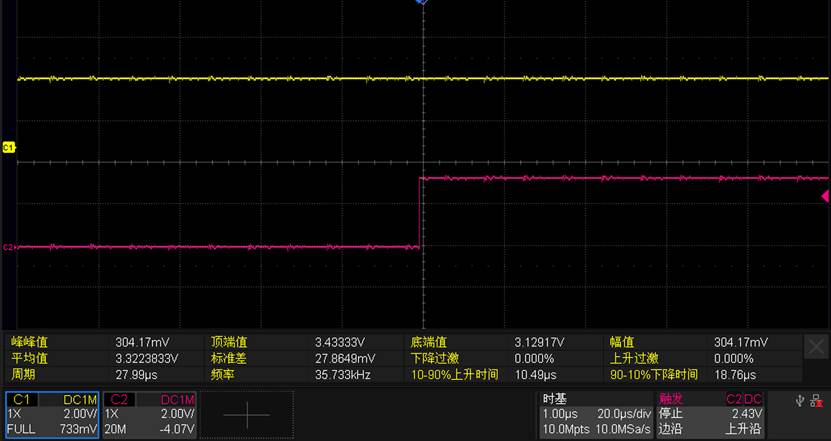Image resolution: width=831 pixels, height=441 pixels.
Task: Close the measurements panel with the X
Action: pos(816,348)
